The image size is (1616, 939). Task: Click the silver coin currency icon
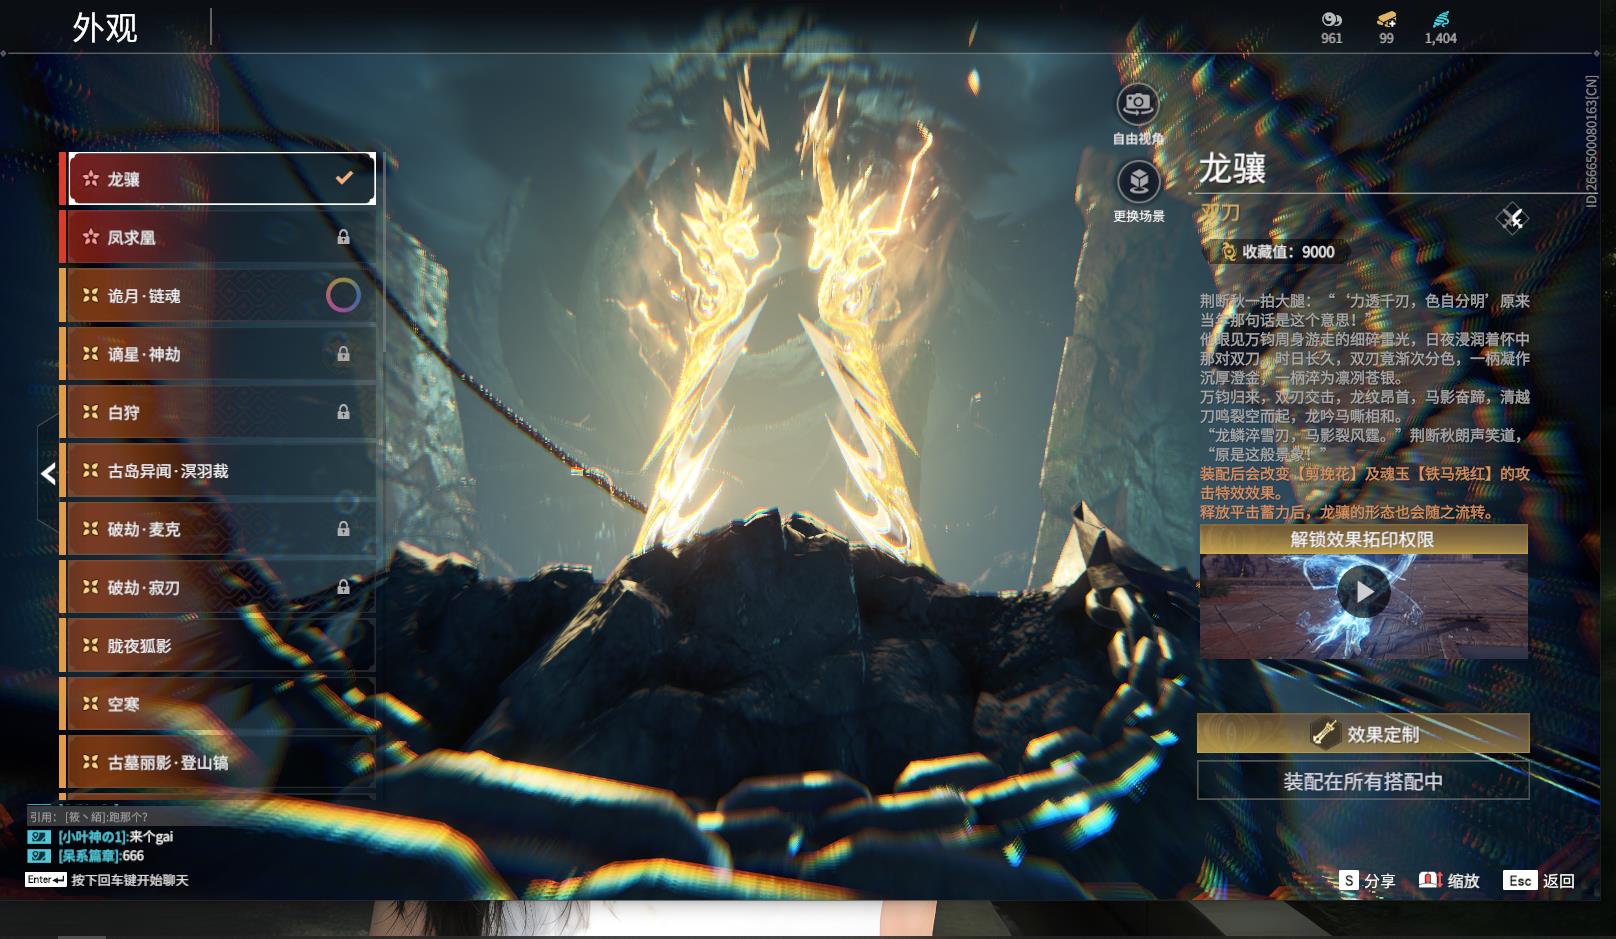[1331, 19]
